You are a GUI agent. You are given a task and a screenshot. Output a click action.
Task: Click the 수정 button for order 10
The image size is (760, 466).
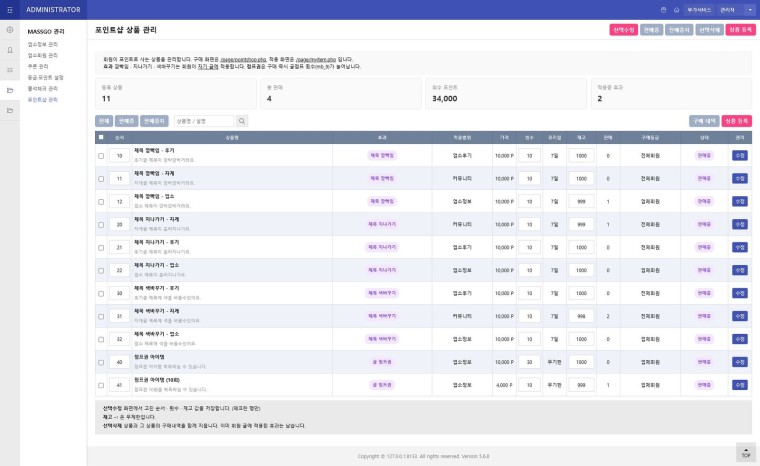pyautogui.click(x=740, y=155)
